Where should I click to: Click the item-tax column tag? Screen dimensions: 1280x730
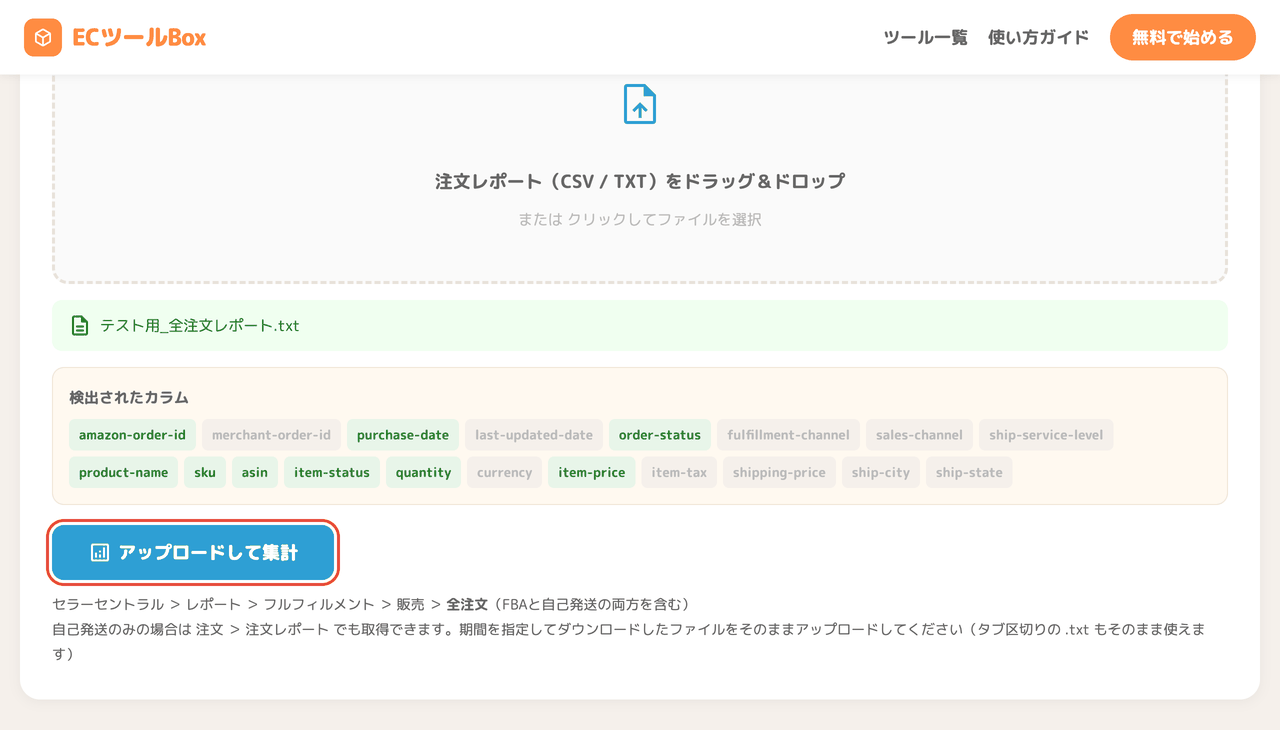click(680, 472)
